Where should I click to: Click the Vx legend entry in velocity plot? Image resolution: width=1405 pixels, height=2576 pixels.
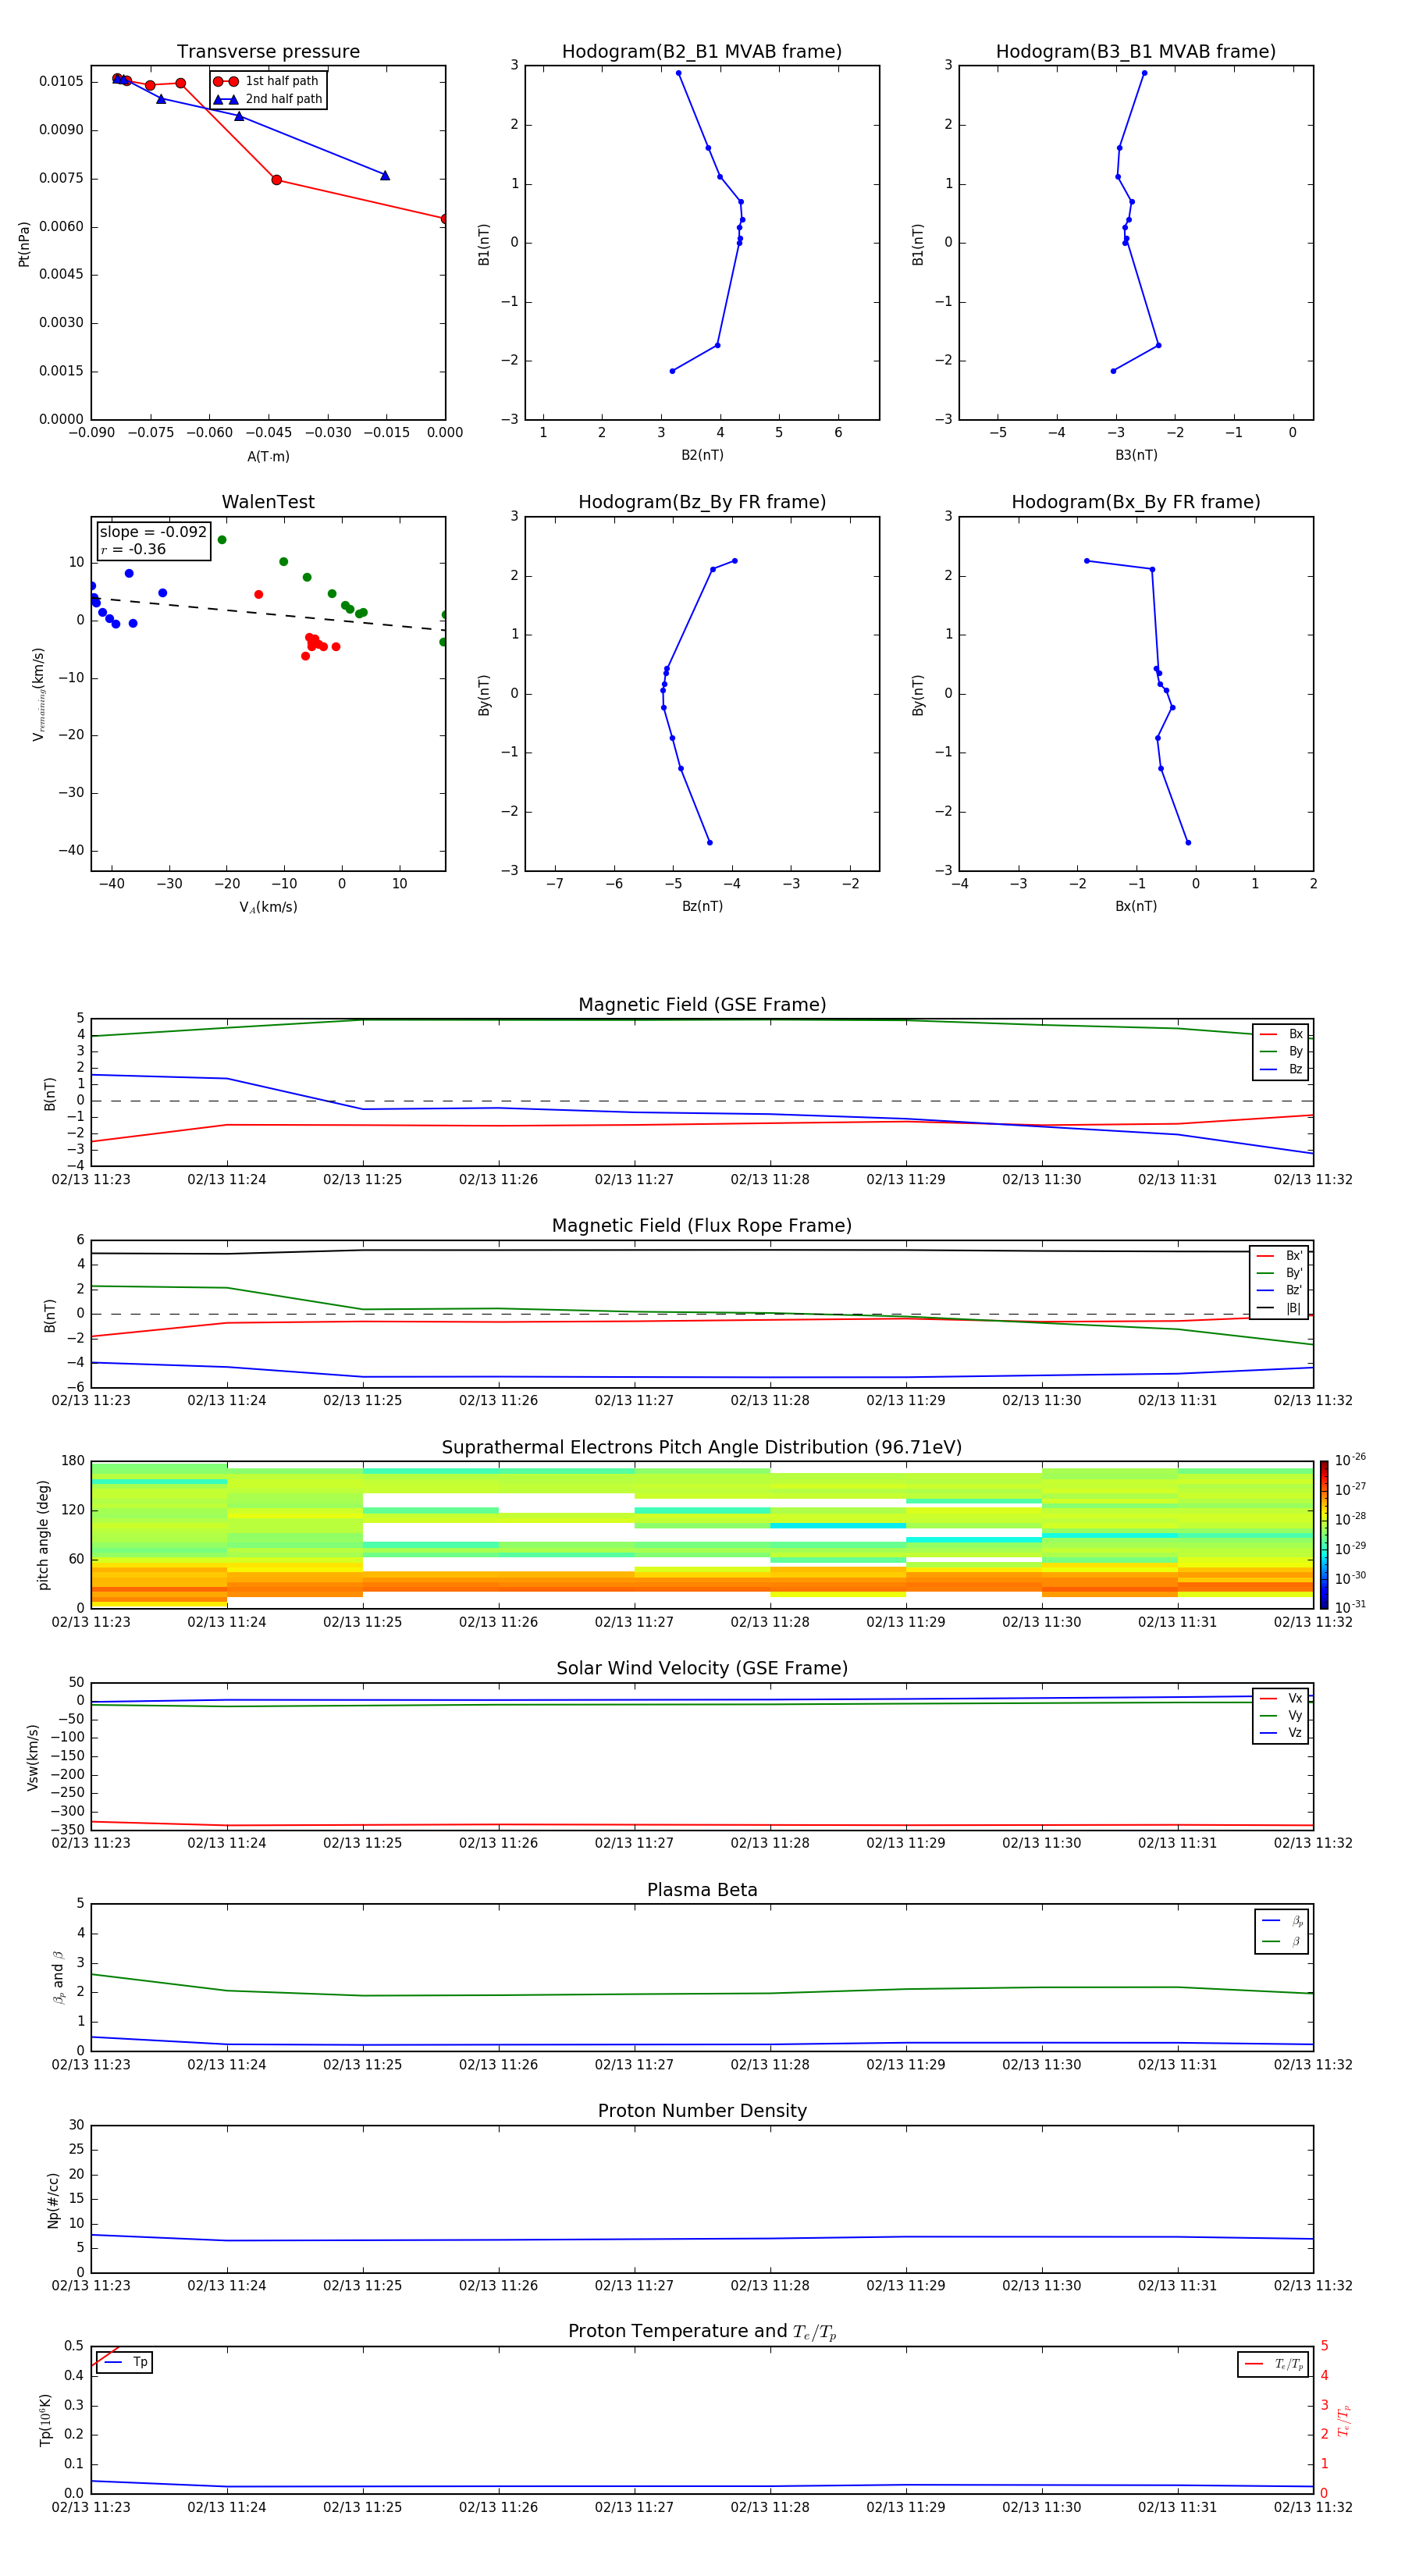click(1281, 1698)
